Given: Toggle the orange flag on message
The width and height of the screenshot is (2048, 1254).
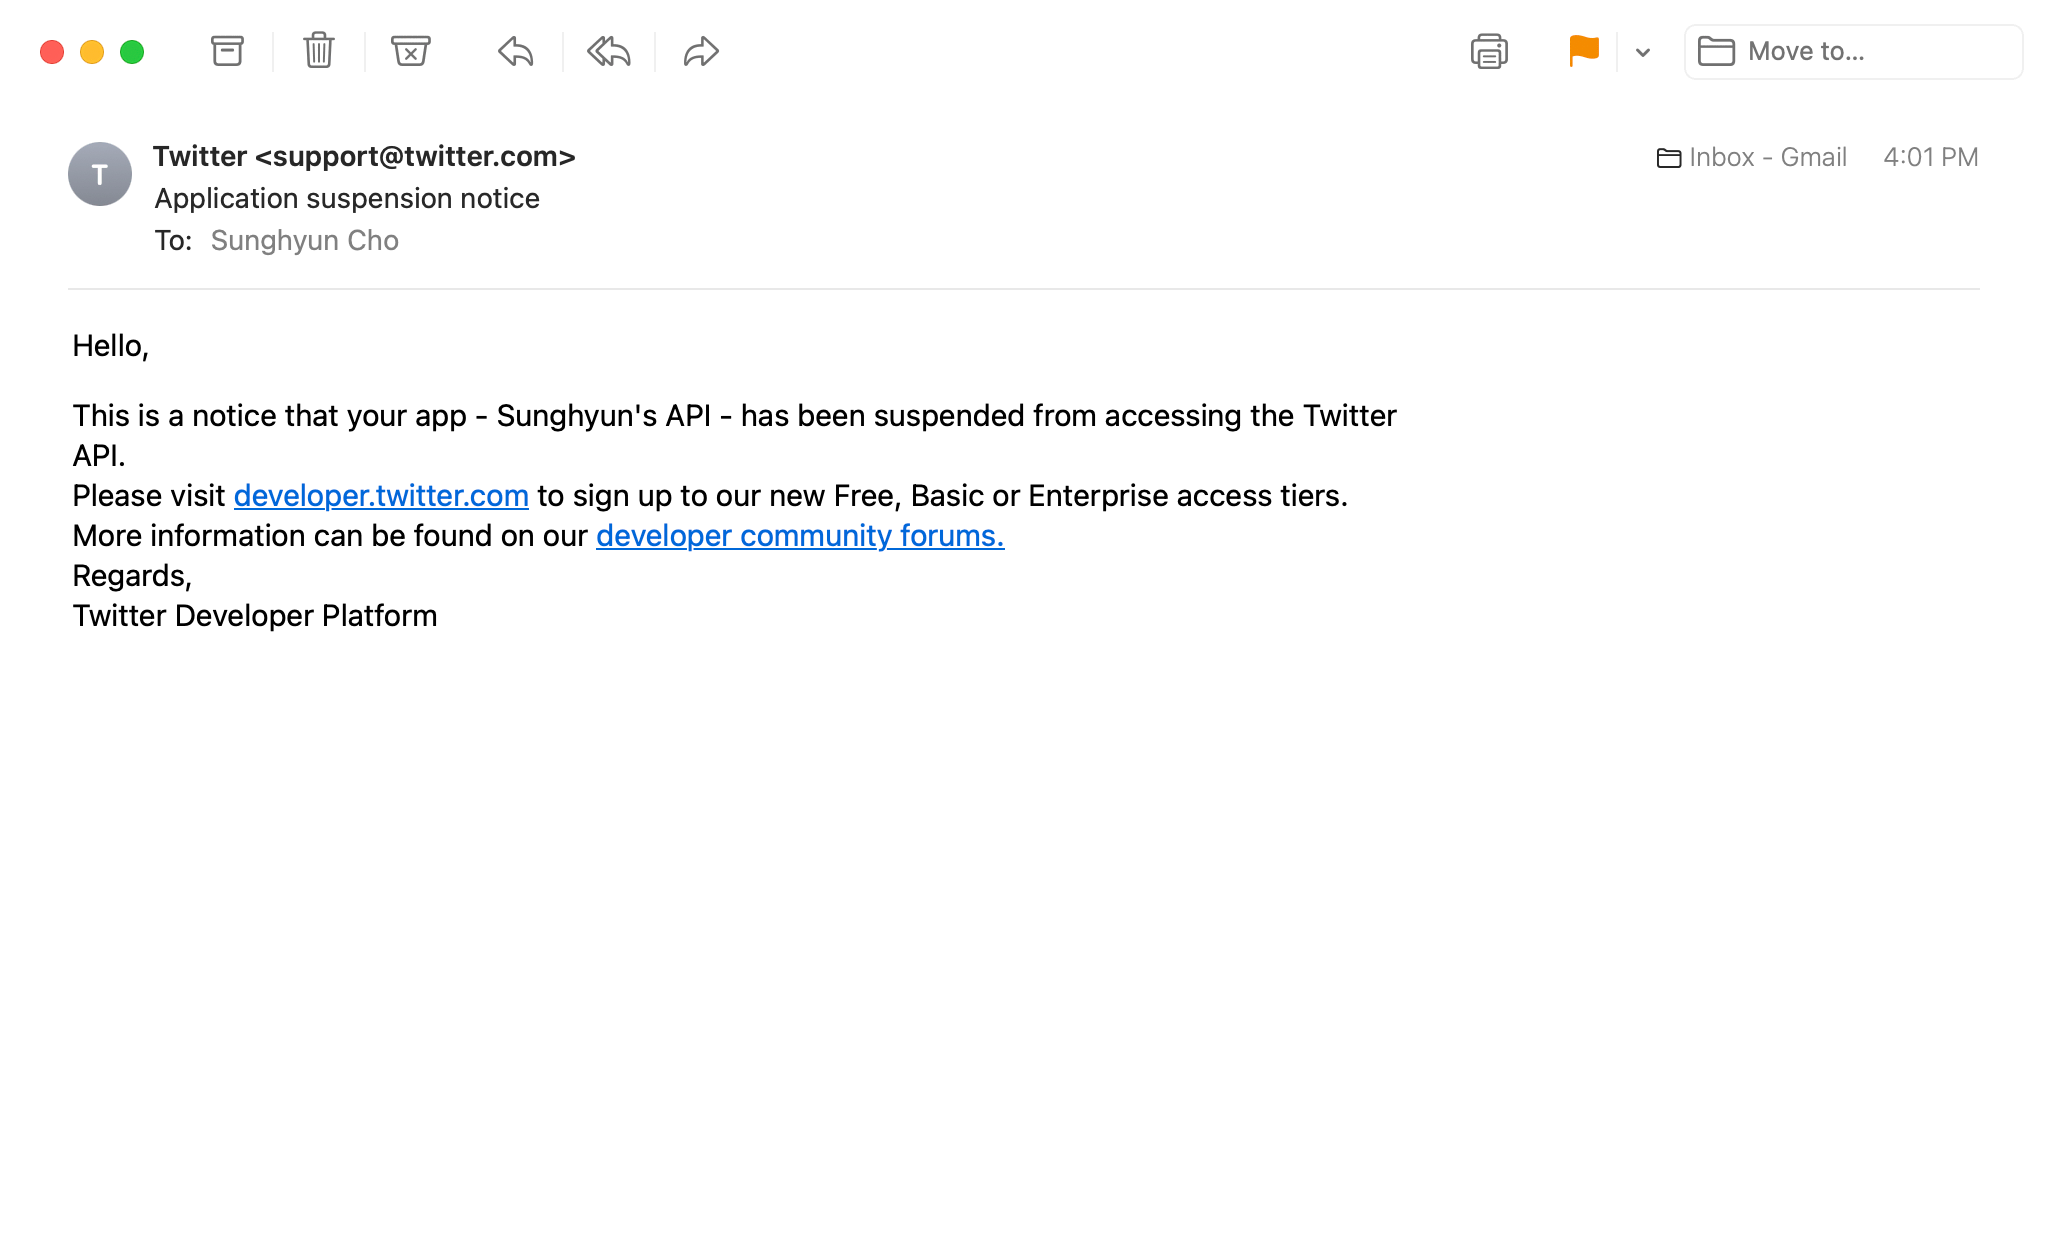Looking at the screenshot, I should [x=1584, y=51].
